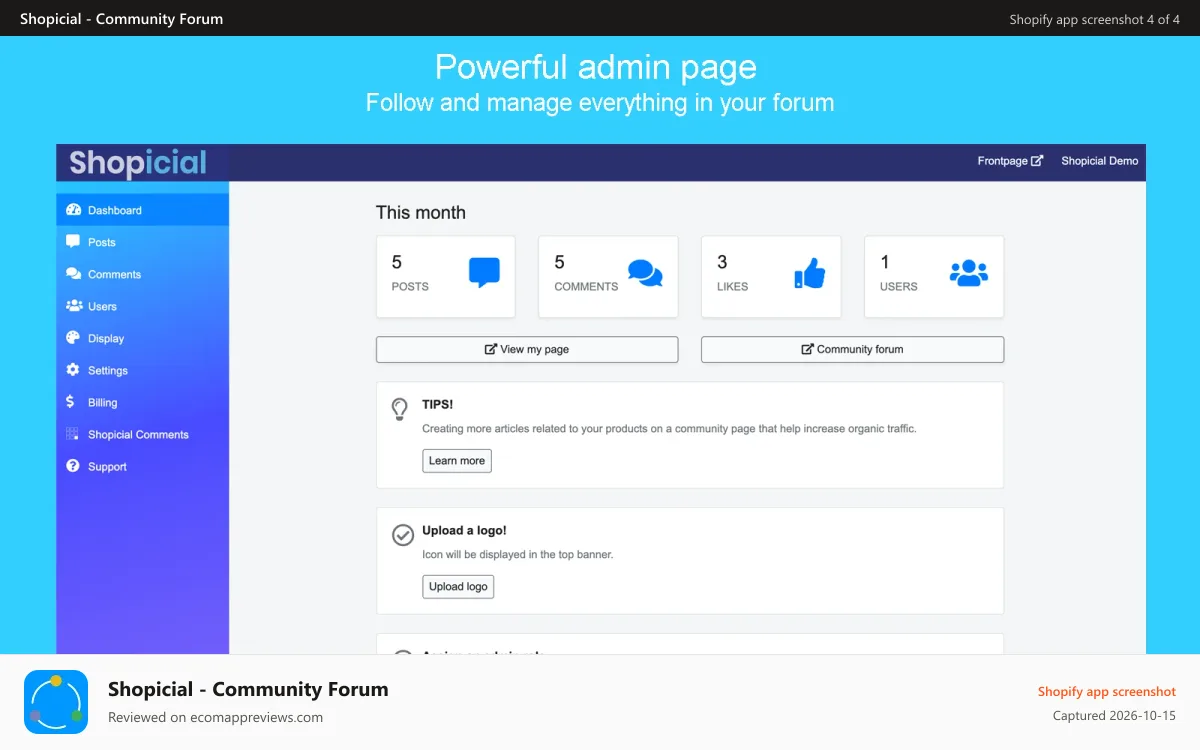Click the Shopicial app icon in footer
This screenshot has width=1200, height=750.
[56, 702]
